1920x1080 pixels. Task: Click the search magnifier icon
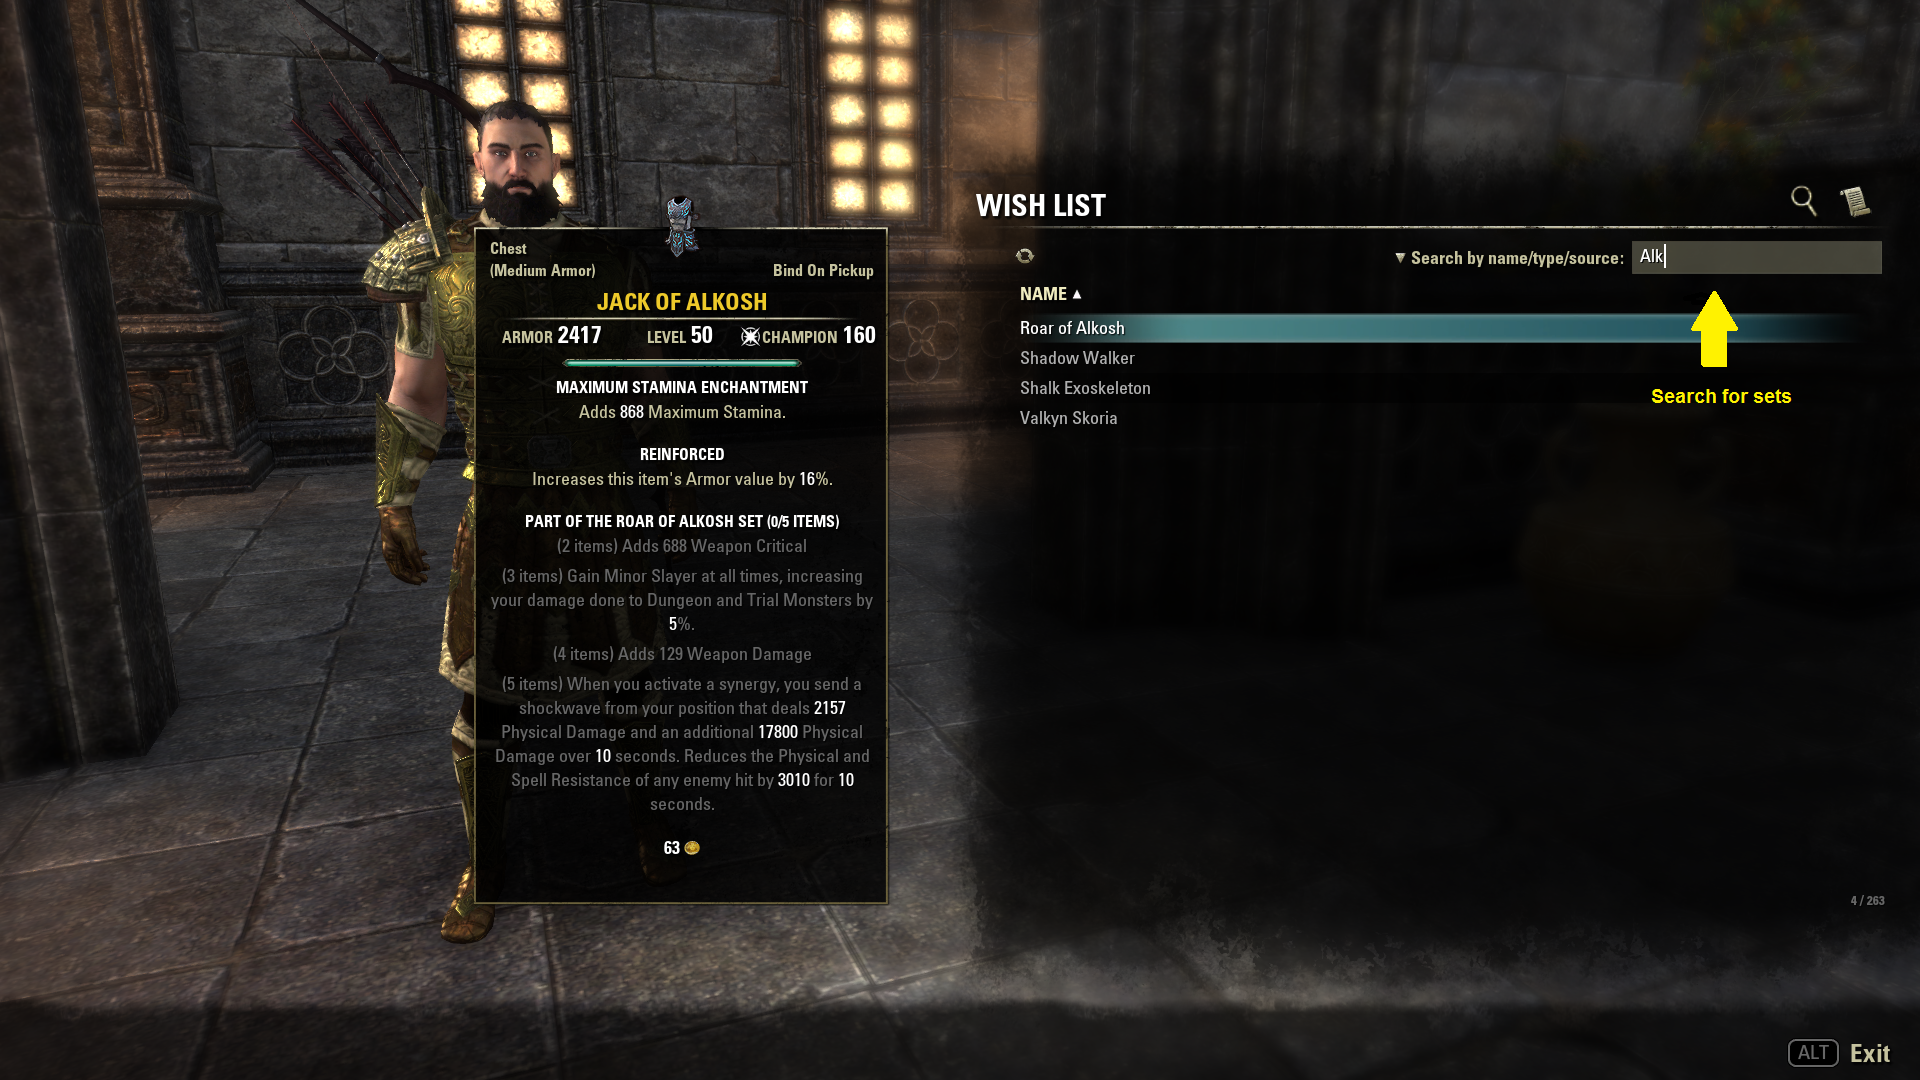click(x=1803, y=200)
